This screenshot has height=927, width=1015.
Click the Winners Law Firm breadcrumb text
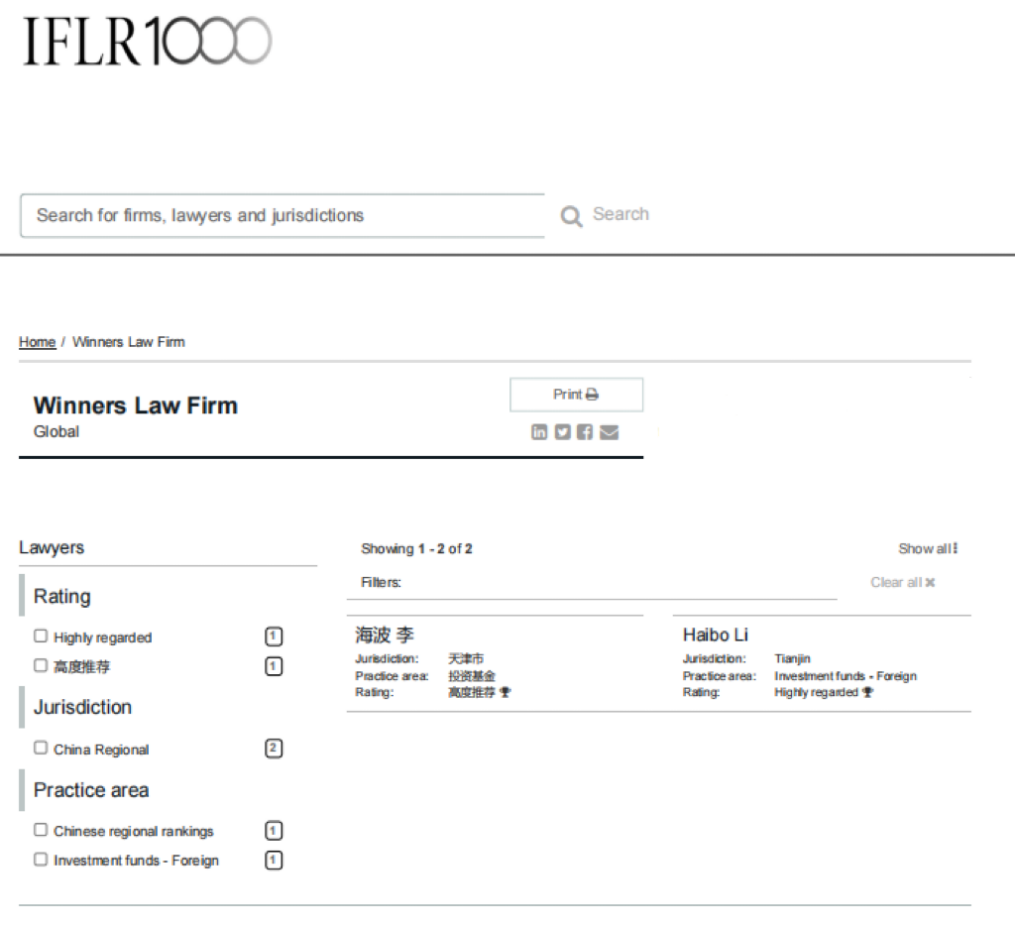click(x=129, y=342)
